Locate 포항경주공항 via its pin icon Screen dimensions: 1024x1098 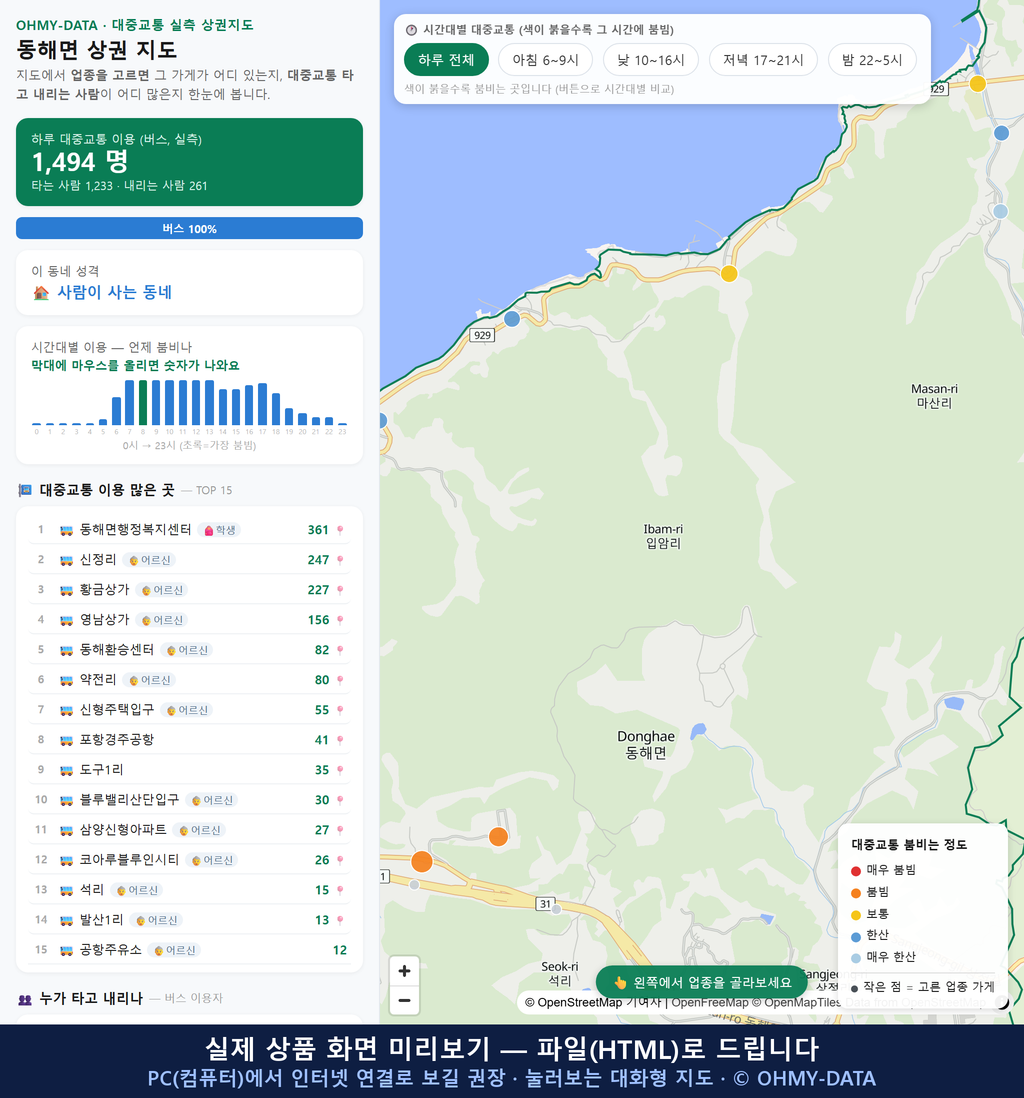click(x=340, y=740)
